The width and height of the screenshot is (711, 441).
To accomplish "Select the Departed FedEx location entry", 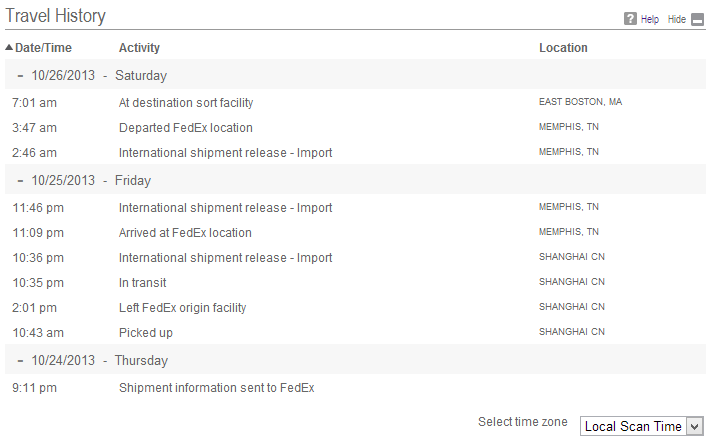I will (185, 128).
